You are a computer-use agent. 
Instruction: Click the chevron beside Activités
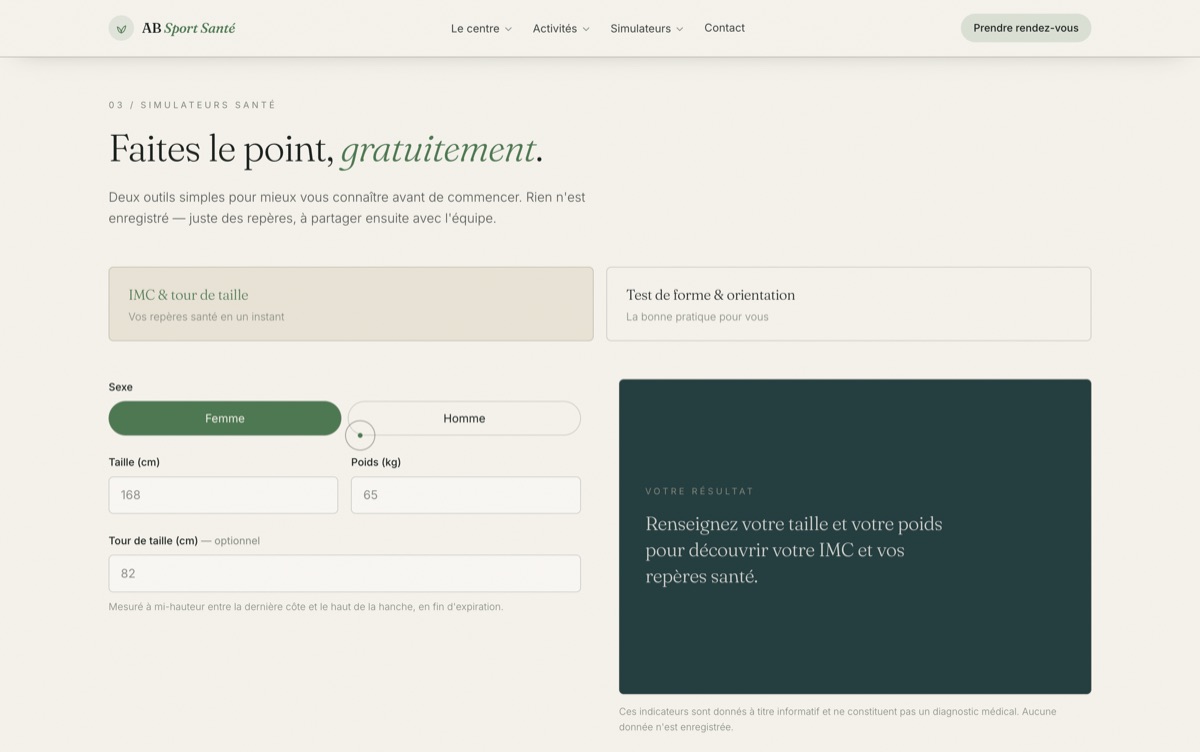(586, 29)
